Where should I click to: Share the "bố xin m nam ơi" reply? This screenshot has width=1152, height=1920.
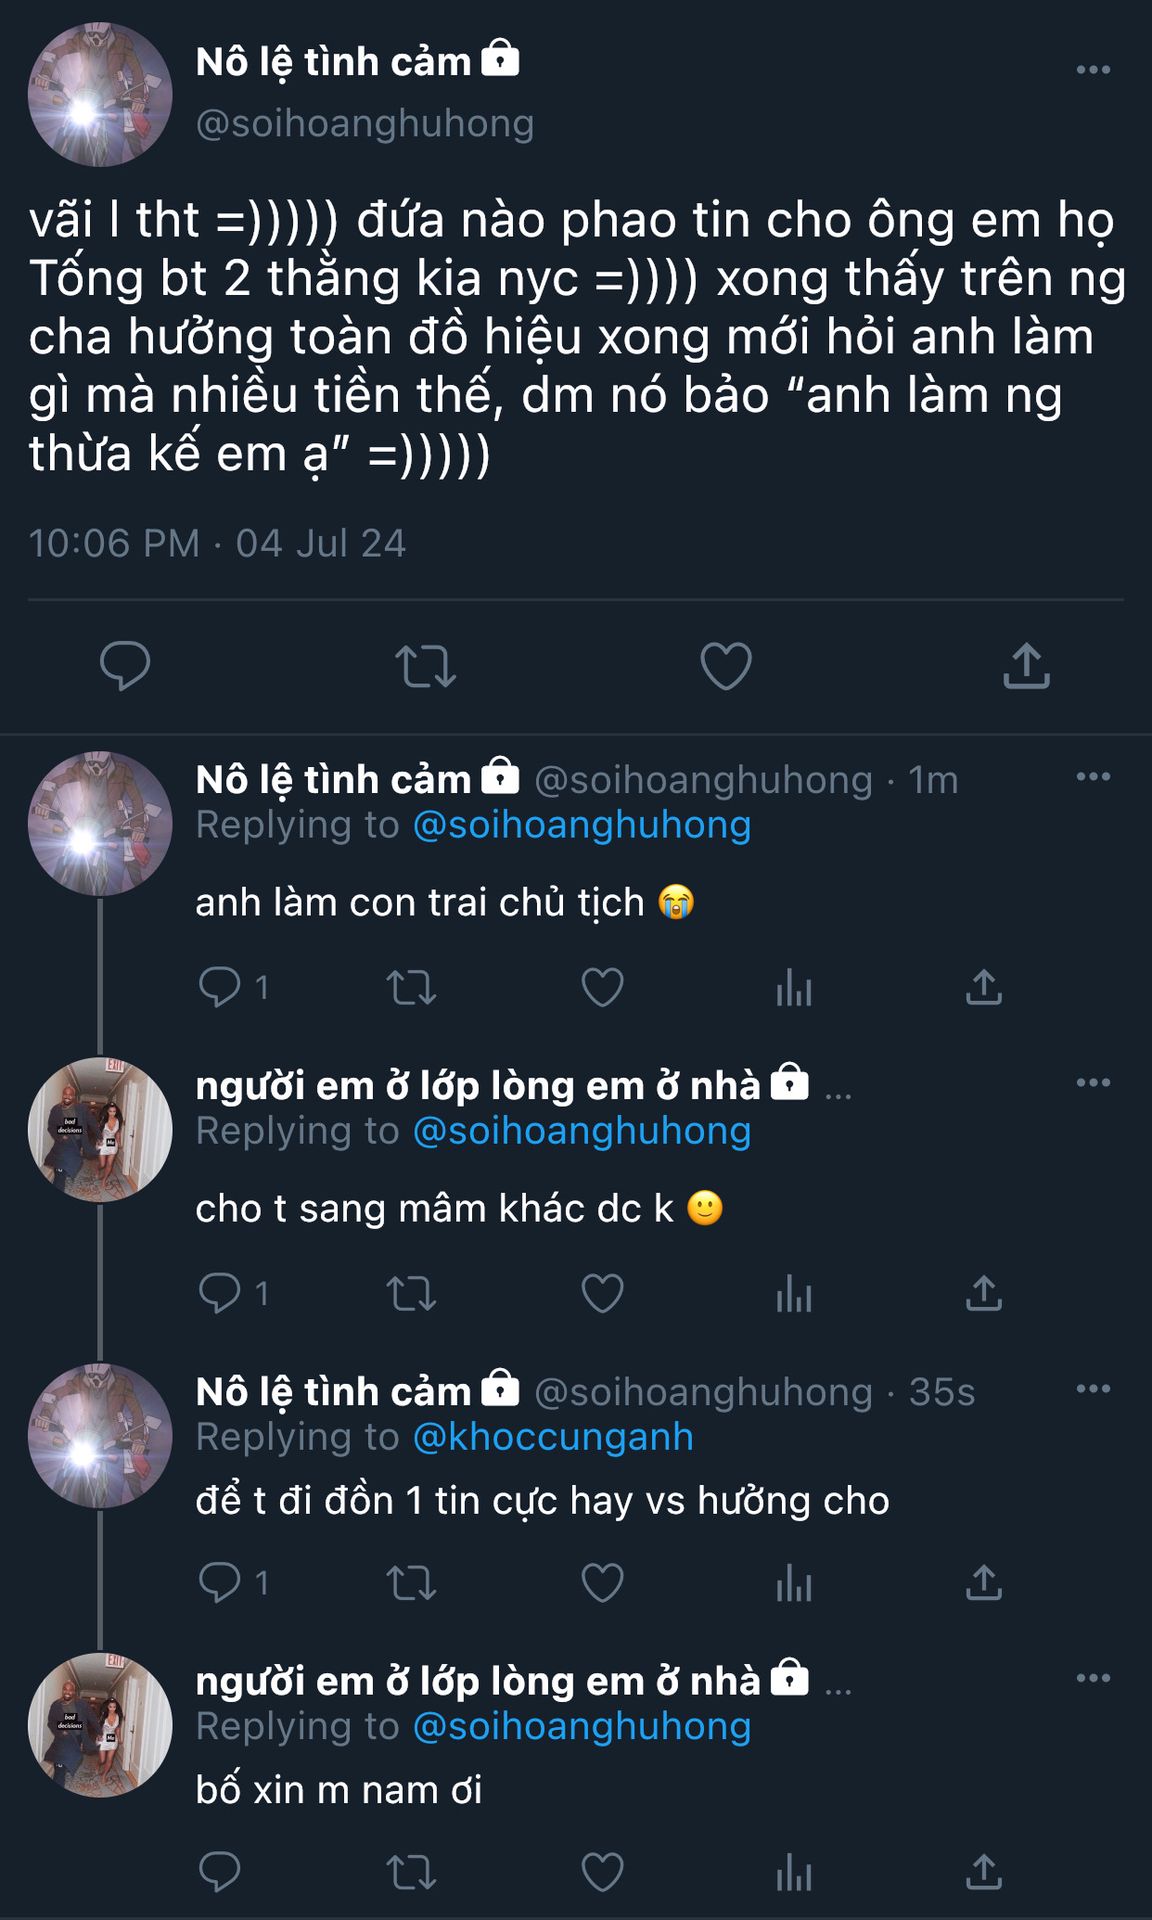(x=984, y=1872)
